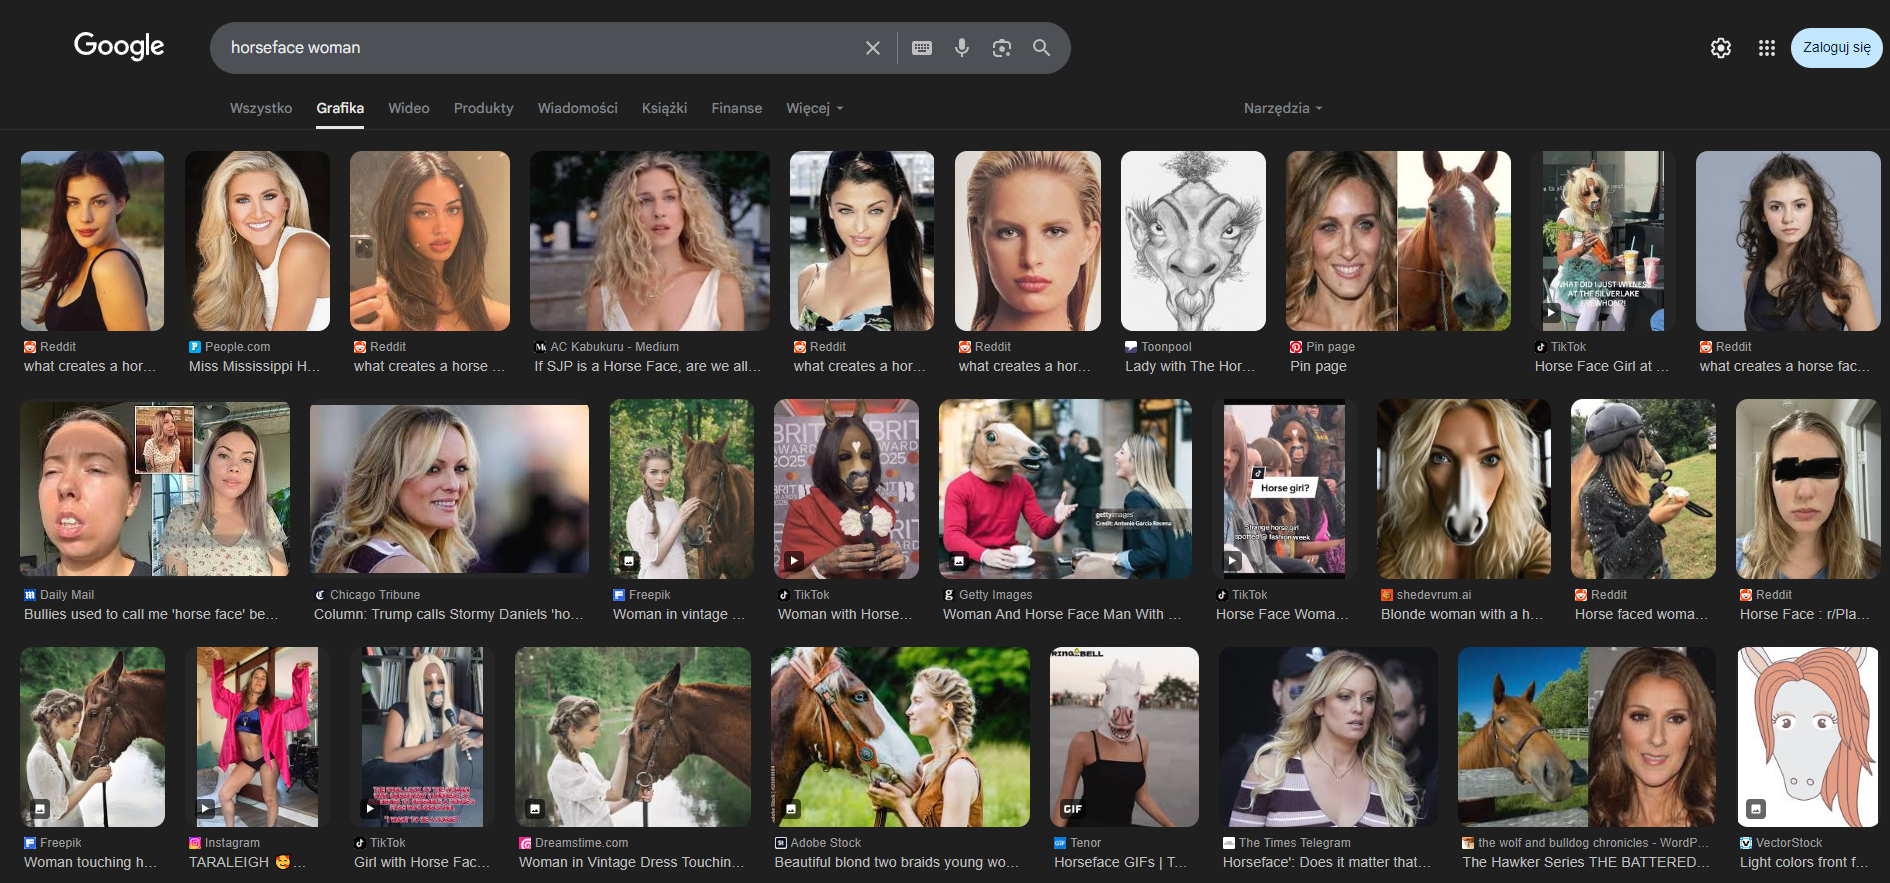The image size is (1890, 883).
Task: Open the 'Bullies used to call me' link
Action: coord(151,614)
